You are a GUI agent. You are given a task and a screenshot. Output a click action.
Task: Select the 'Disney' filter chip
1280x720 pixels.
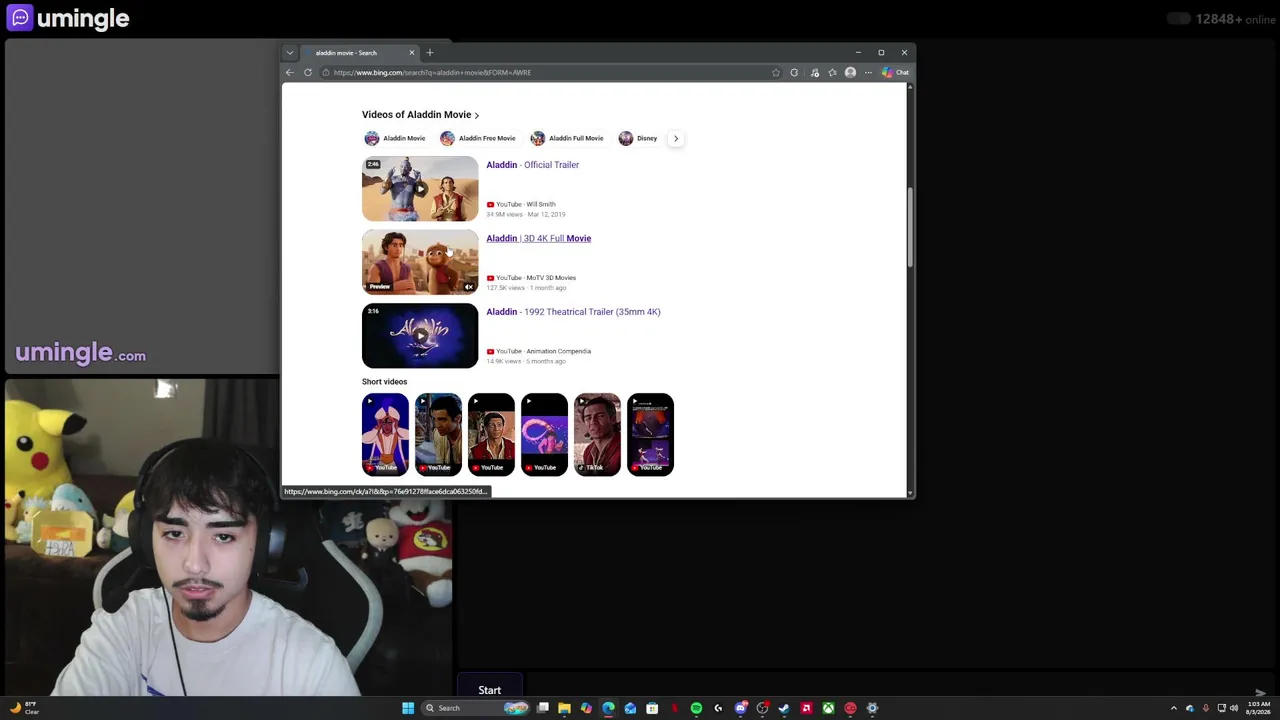[x=638, y=138]
